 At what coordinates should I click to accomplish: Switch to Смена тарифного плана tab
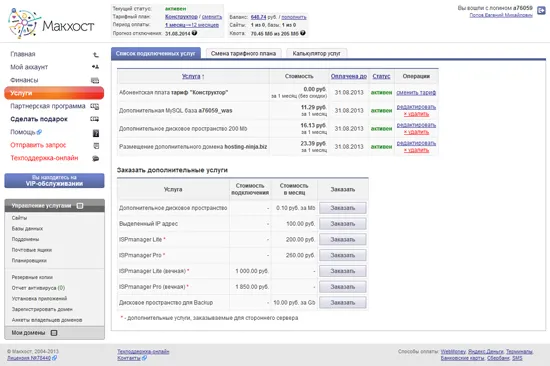pyautogui.click(x=243, y=53)
